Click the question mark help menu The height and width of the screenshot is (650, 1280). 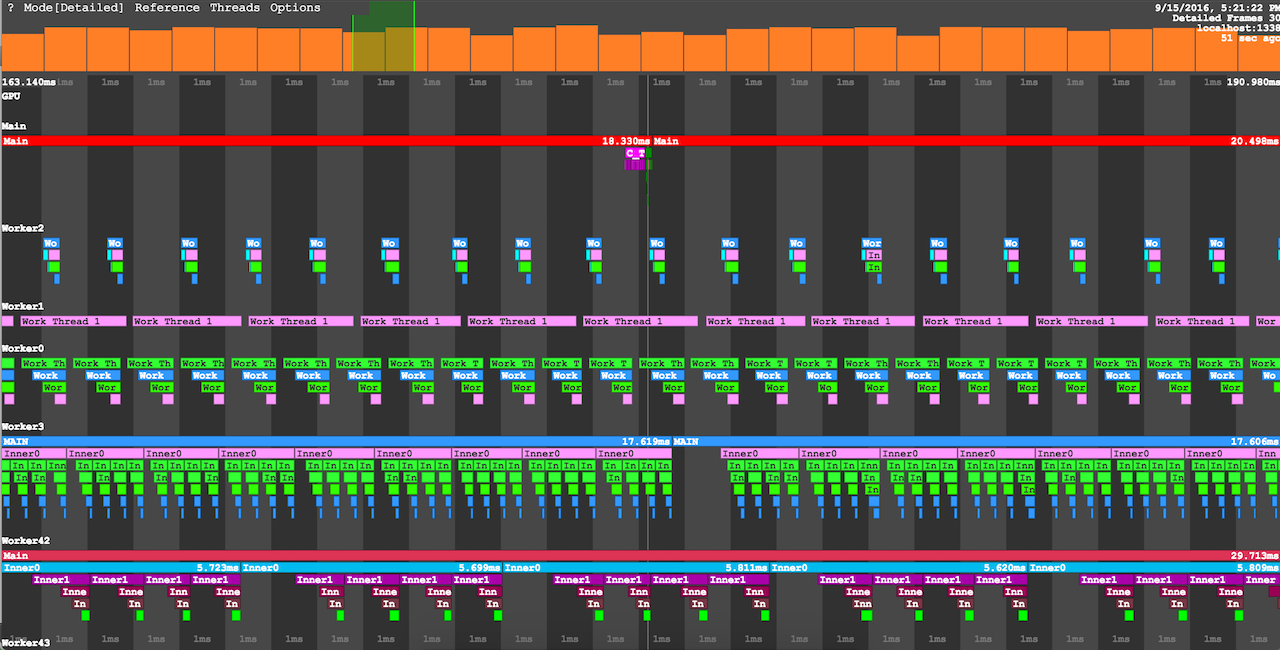click(x=11, y=8)
